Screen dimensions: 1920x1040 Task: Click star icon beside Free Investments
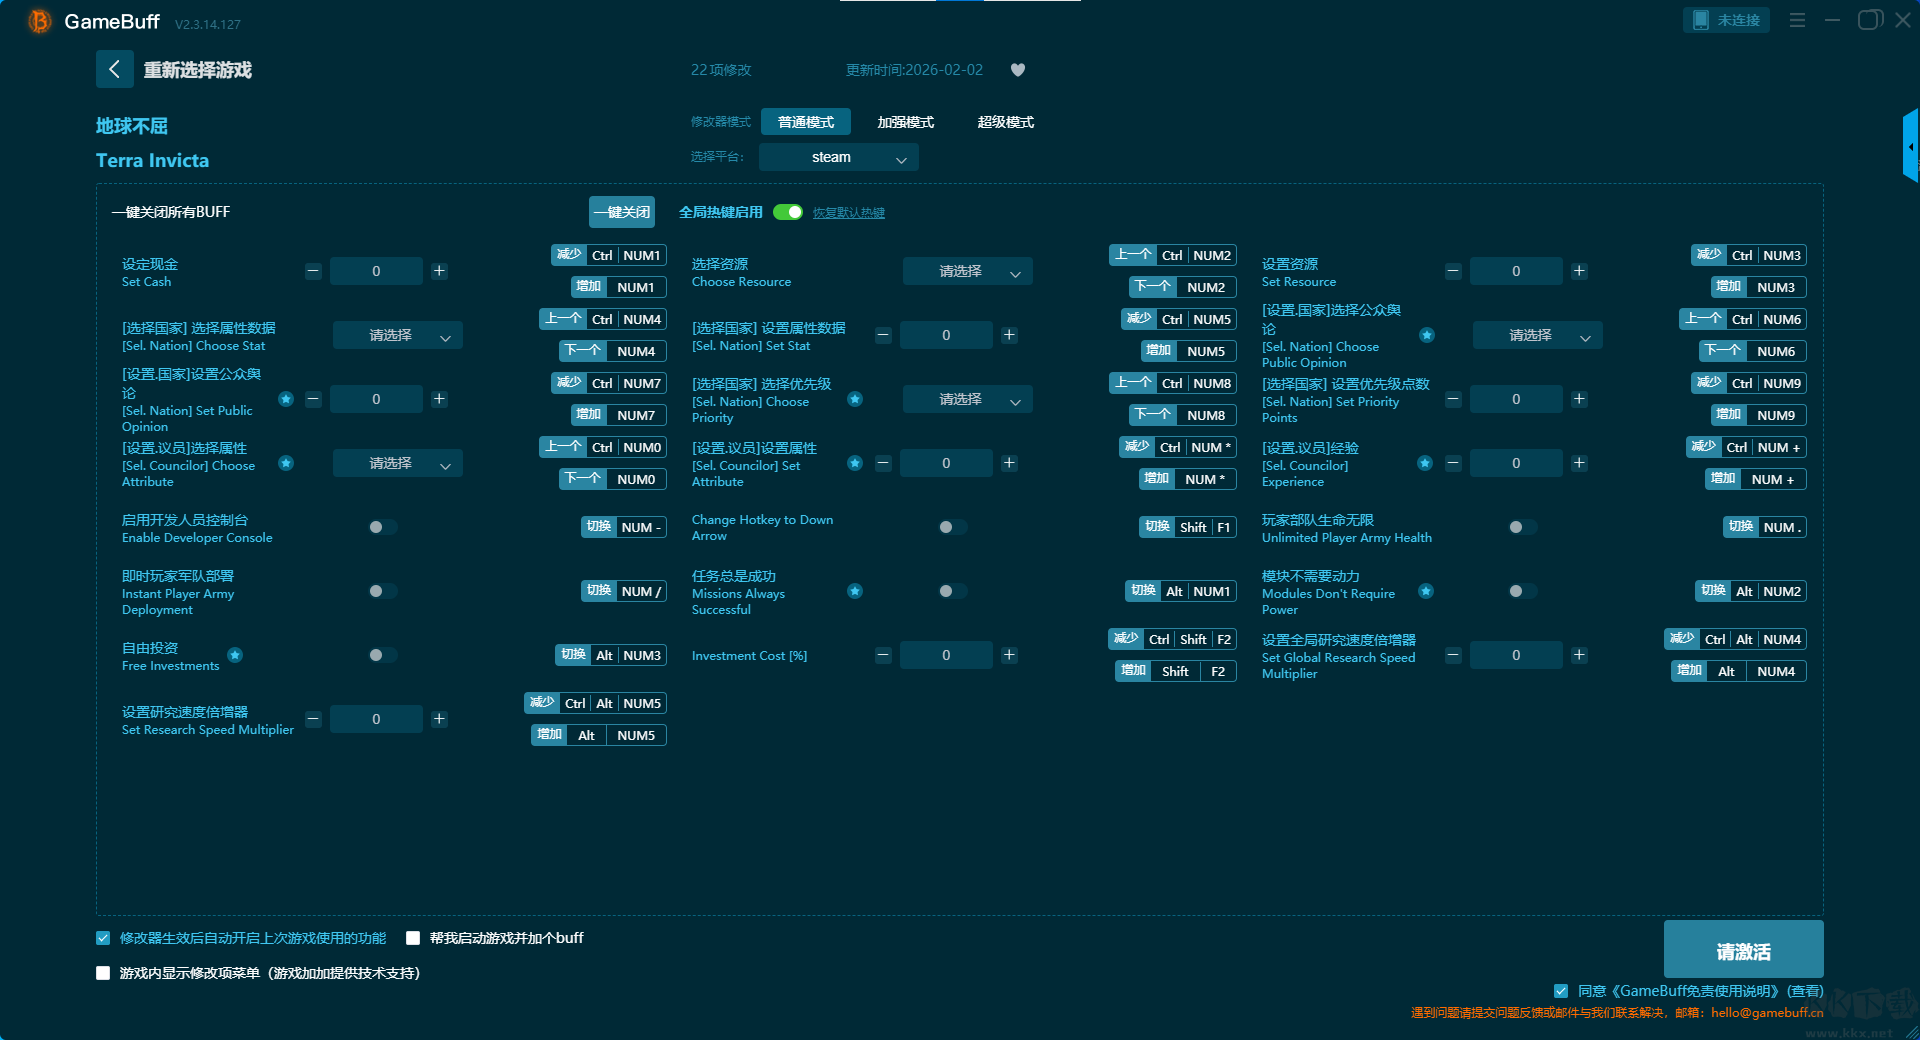click(235, 655)
